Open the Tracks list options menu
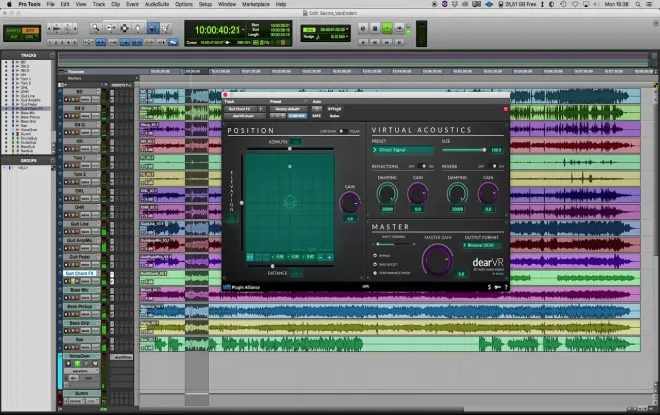 pyautogui.click(x=52, y=55)
